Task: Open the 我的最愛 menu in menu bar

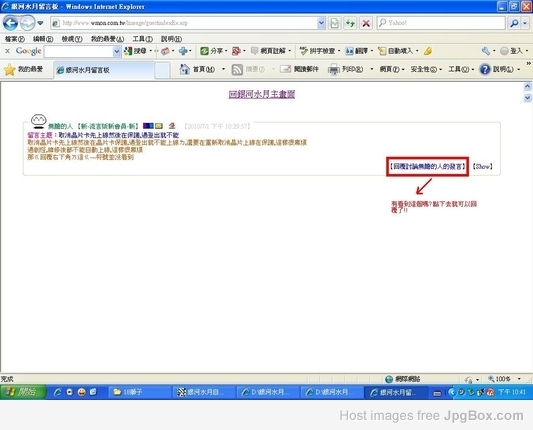Action: click(107, 39)
